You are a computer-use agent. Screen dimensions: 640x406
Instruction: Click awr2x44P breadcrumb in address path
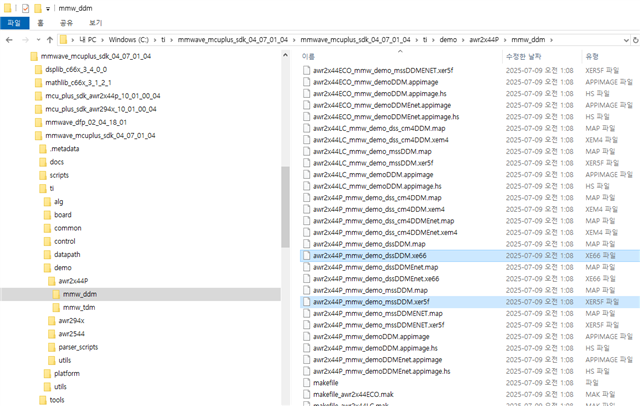(x=484, y=40)
